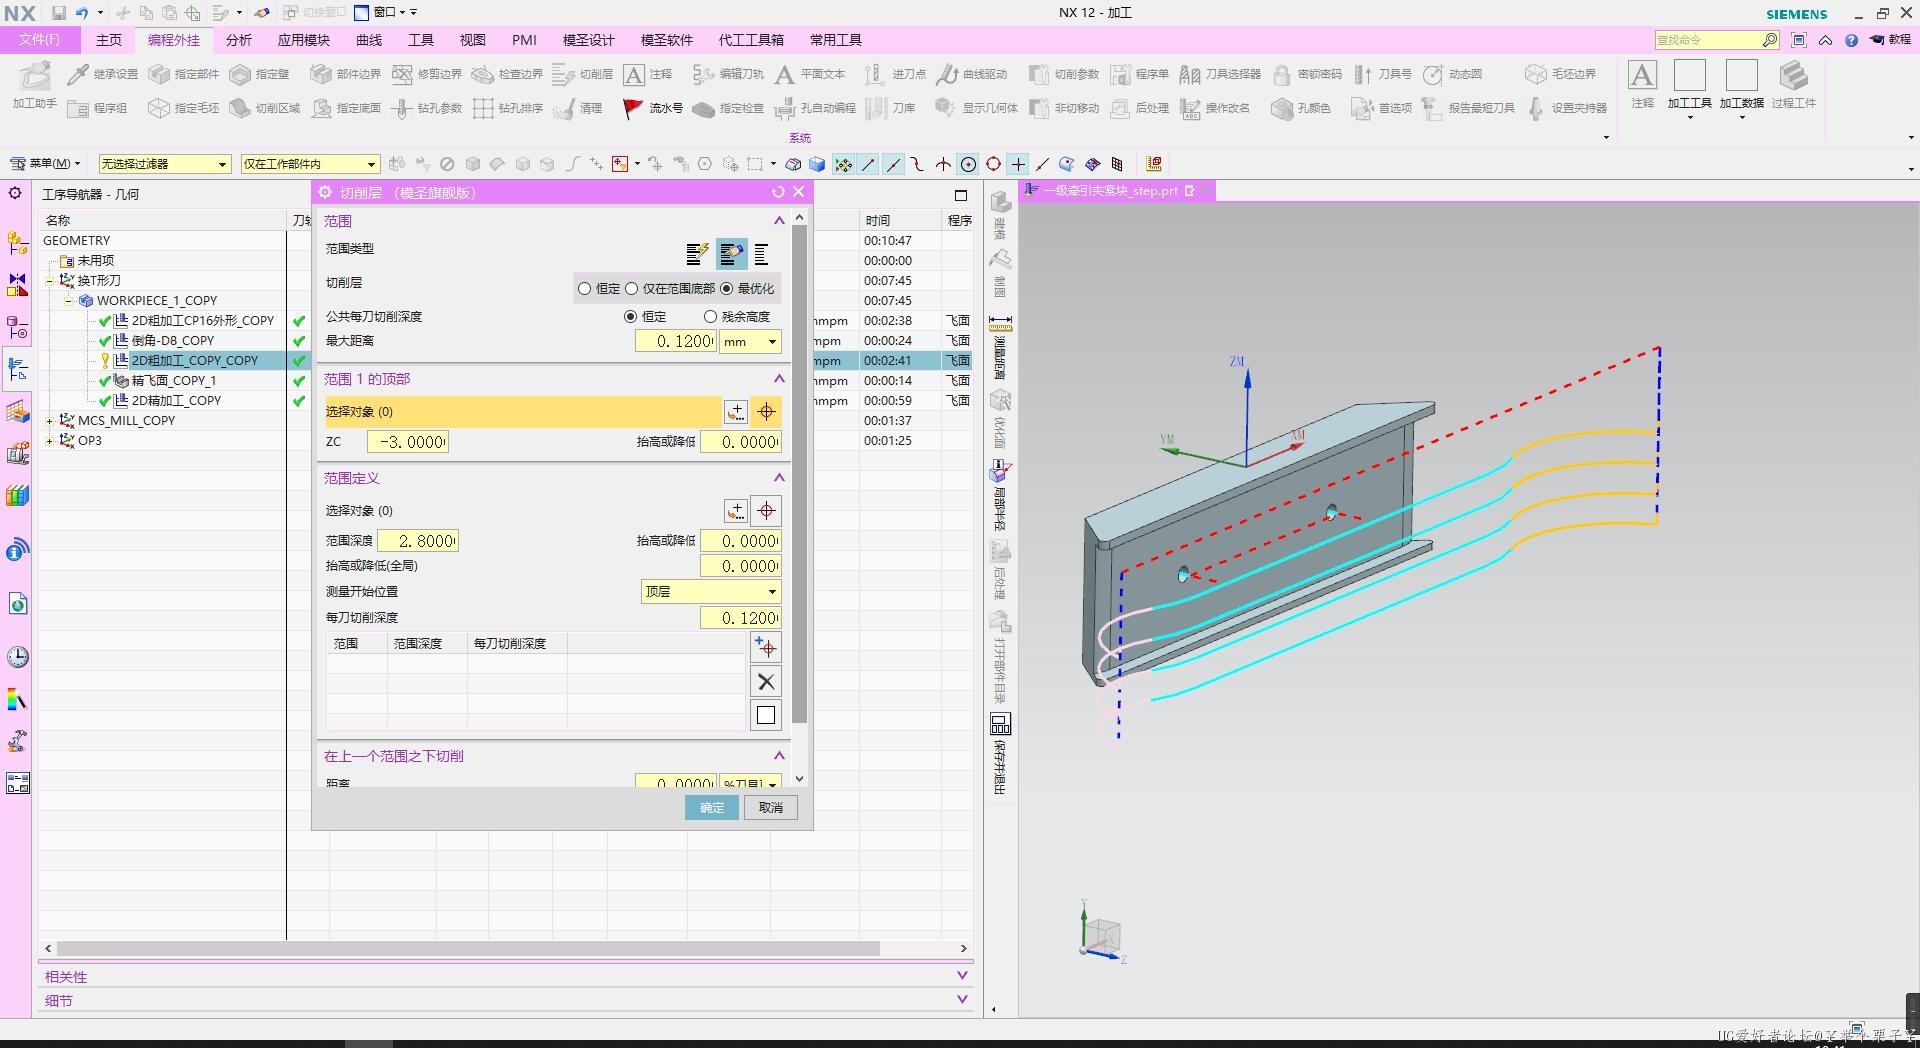Open the 加工数据 dropdown button
The height and width of the screenshot is (1048, 1920).
[1742, 92]
